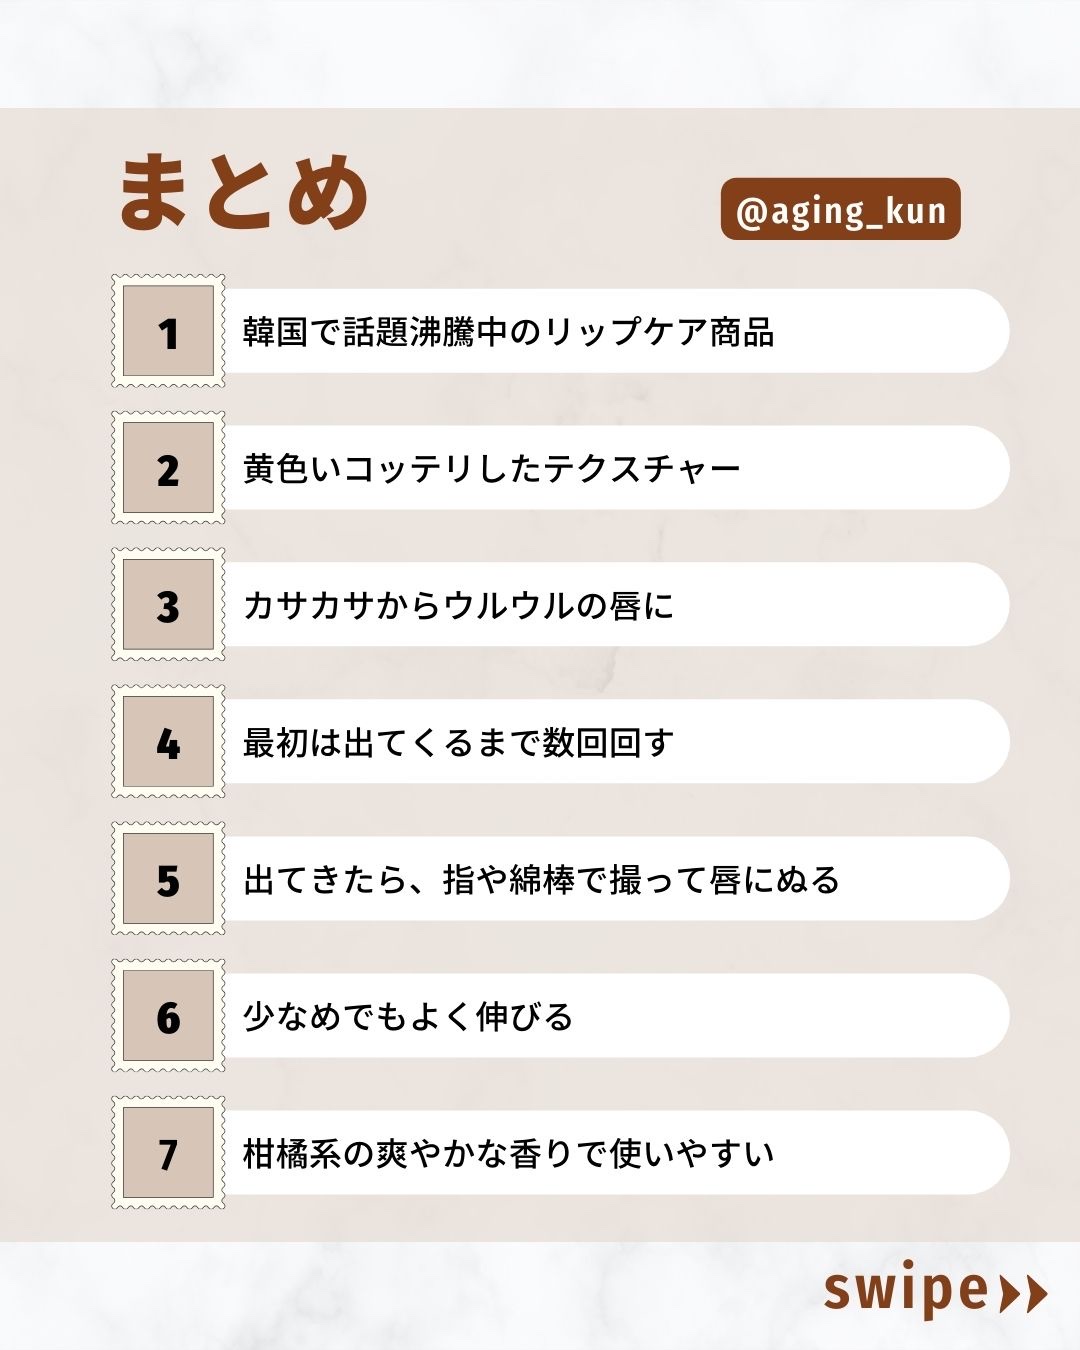Image resolution: width=1080 pixels, height=1350 pixels.
Task: Click the empty marble footer beside swipe
Action: point(400,1295)
